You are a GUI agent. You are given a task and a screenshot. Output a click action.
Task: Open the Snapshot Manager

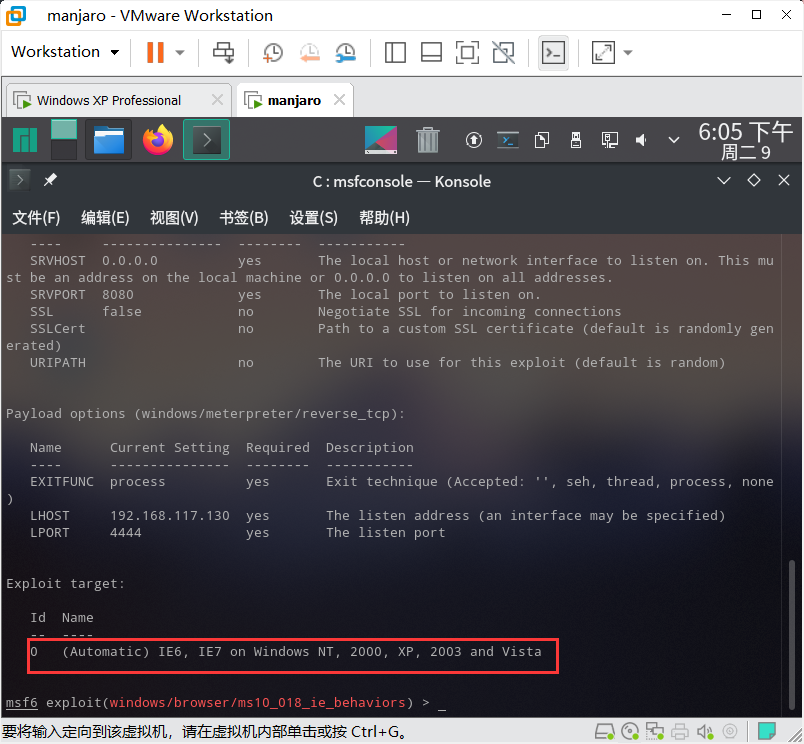(x=345, y=52)
